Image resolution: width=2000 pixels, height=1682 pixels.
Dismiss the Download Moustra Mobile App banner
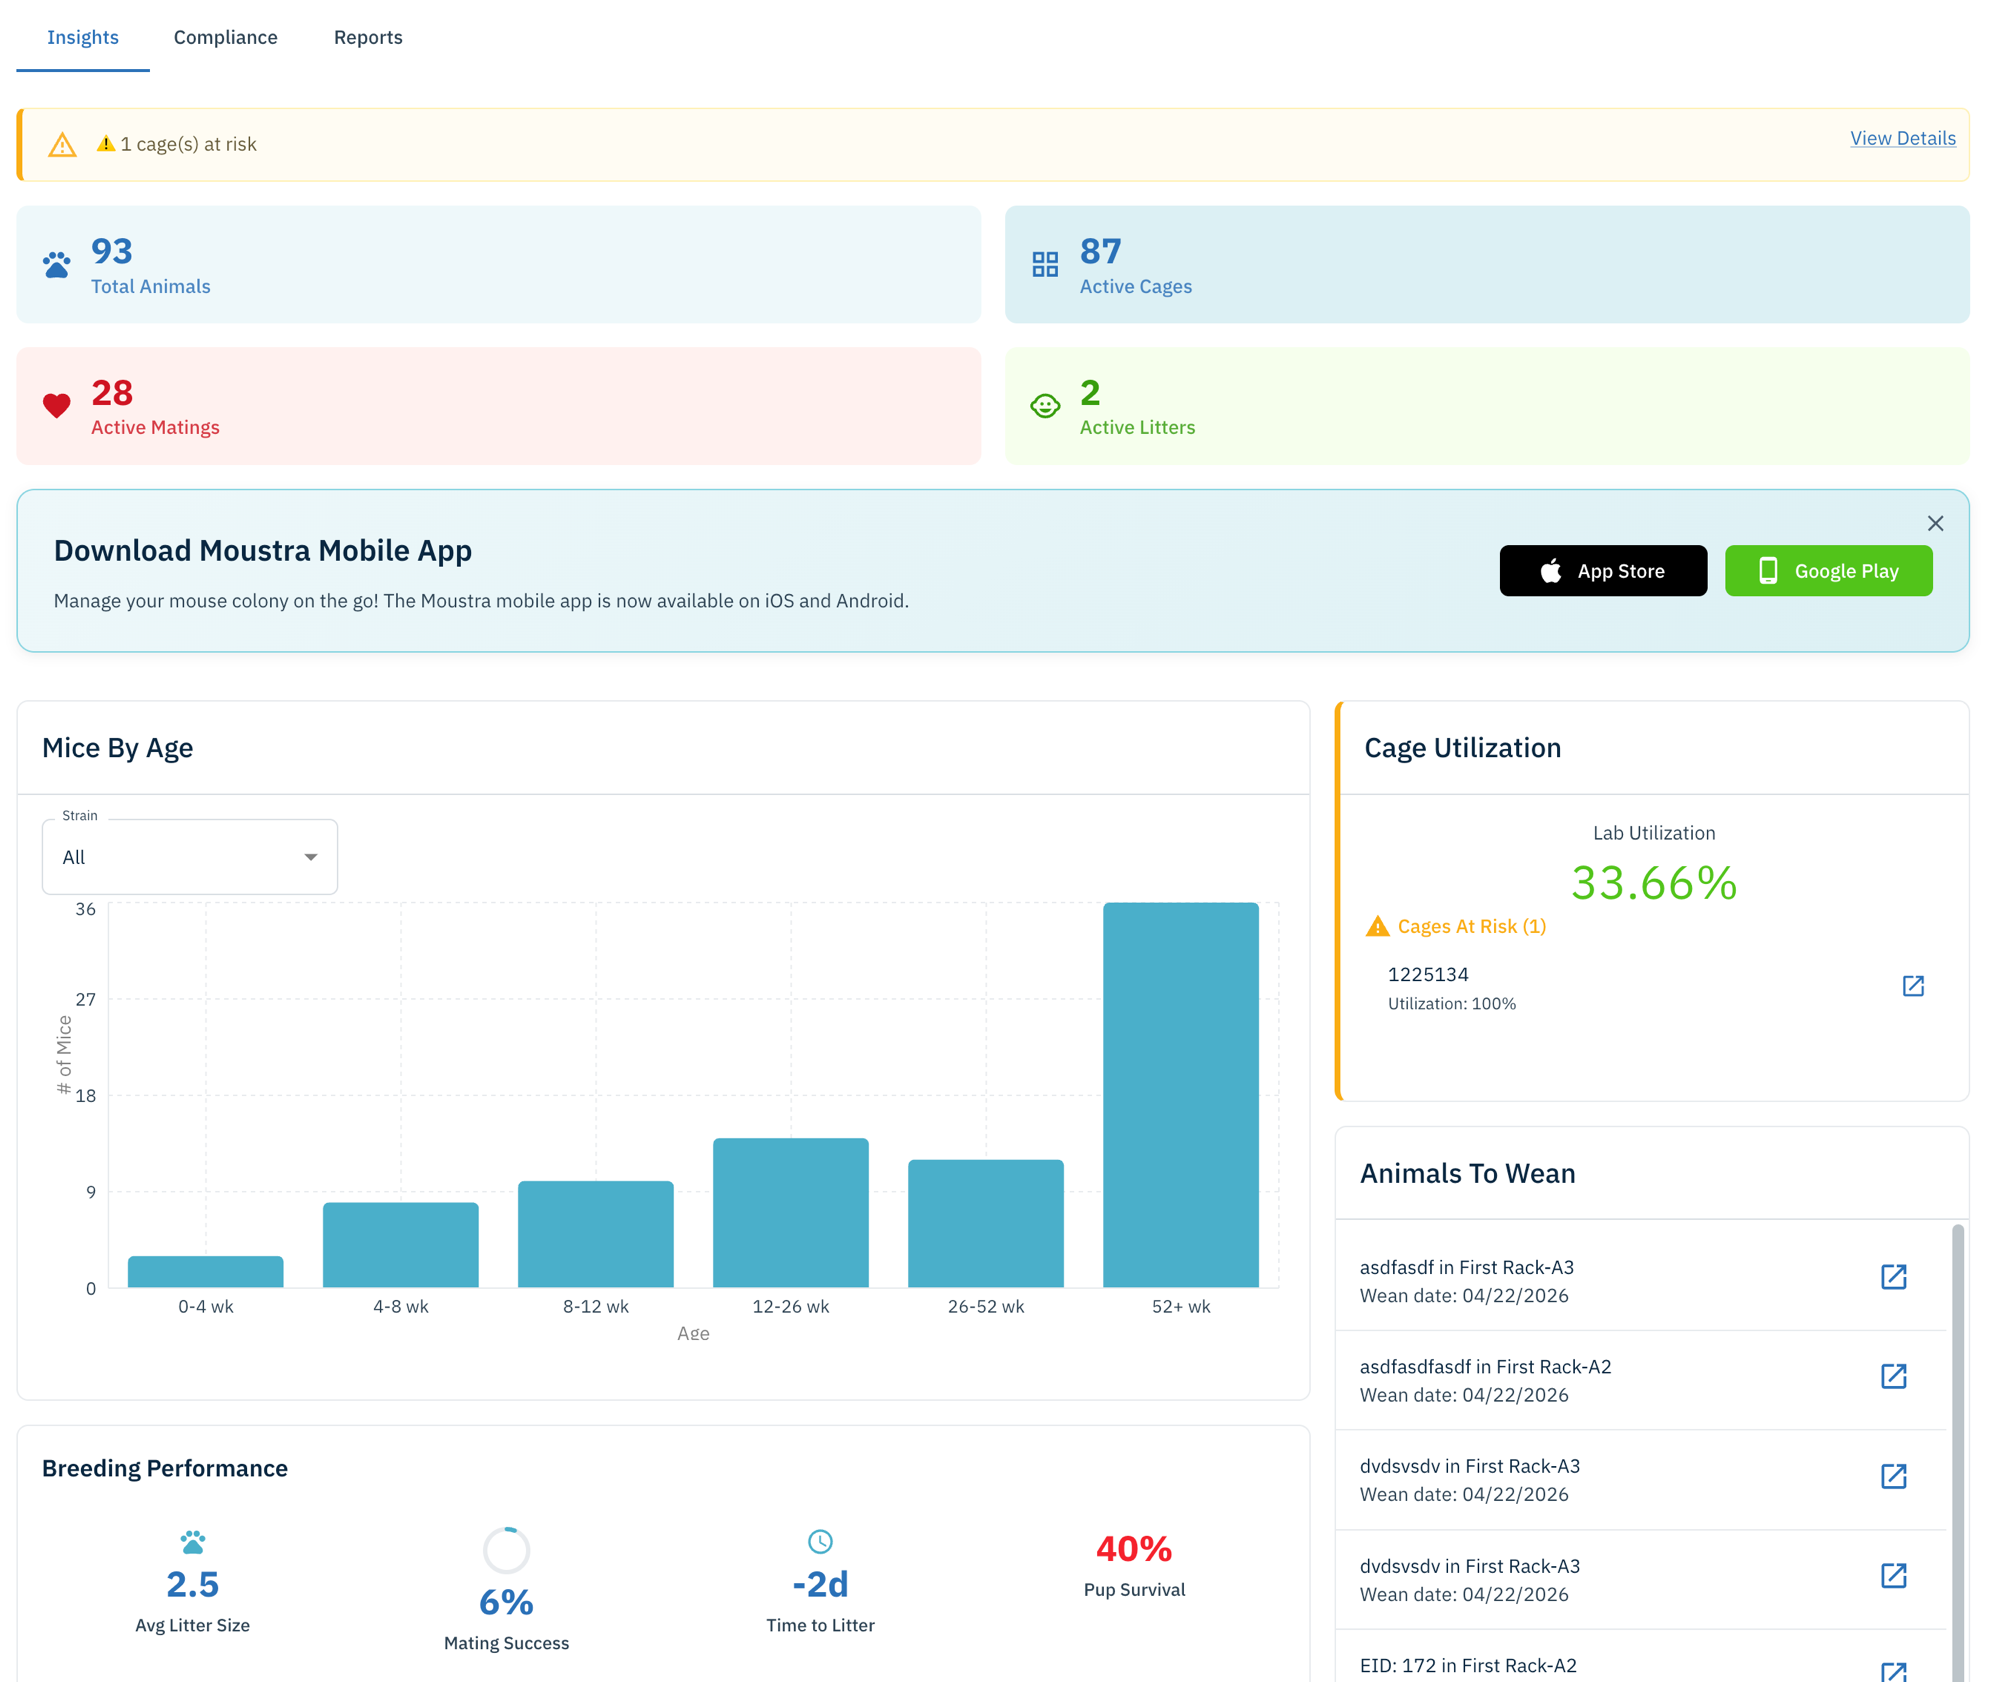[x=1935, y=523]
